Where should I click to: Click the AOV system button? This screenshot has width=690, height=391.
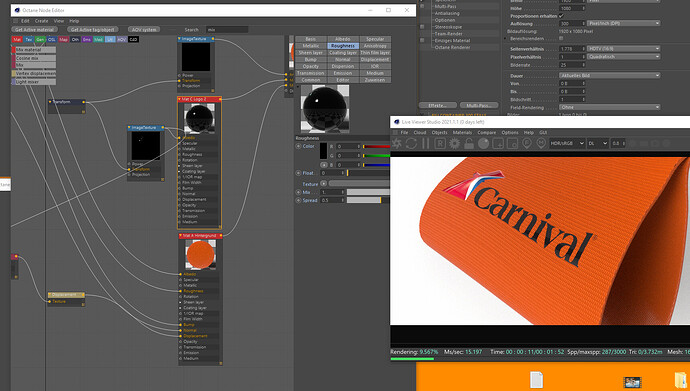(x=144, y=29)
